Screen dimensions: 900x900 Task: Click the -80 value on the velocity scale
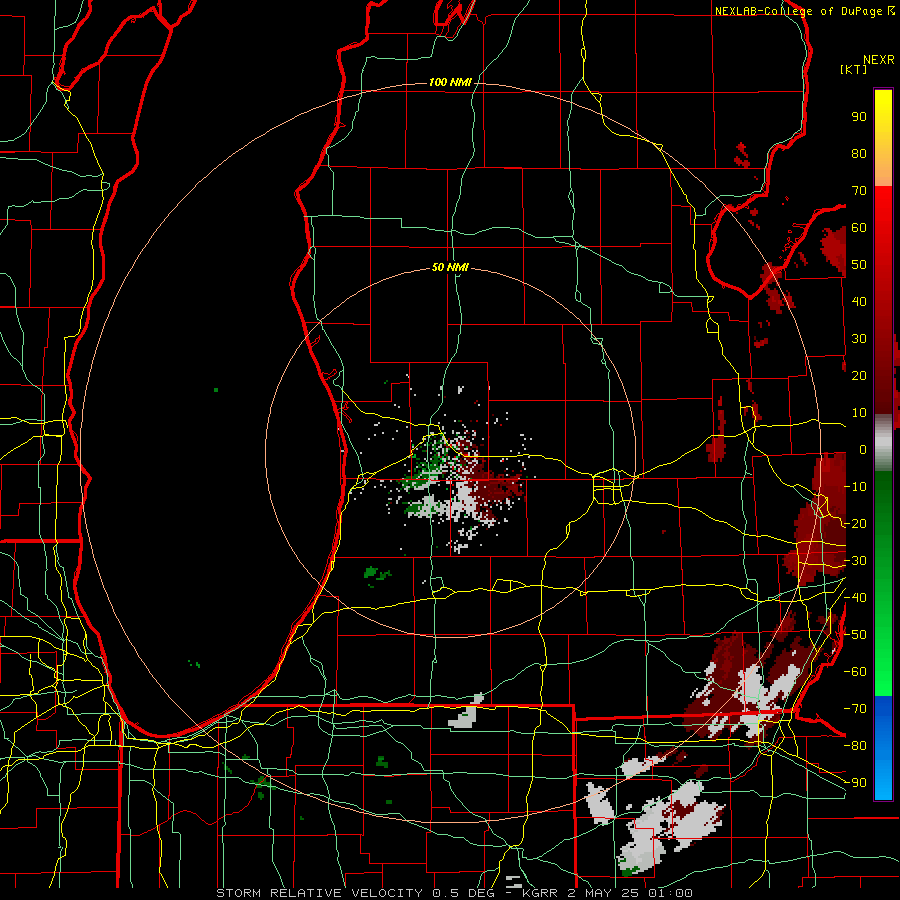coord(855,746)
